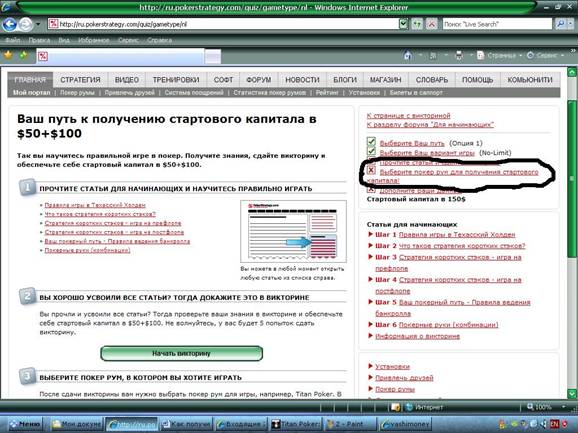The height and width of the screenshot is (433, 578).
Task: Open Покерные руки (комбинации) link in step 1
Action: (87, 250)
